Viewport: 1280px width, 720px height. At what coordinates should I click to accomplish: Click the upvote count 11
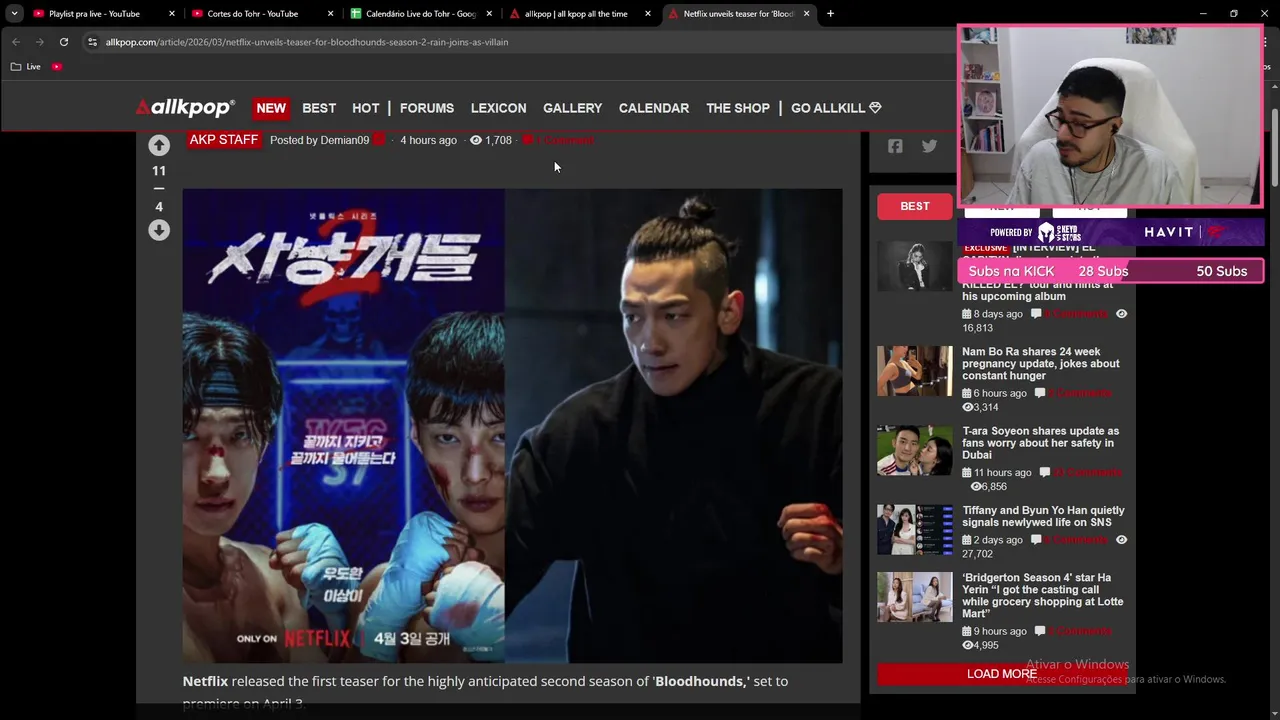[159, 171]
